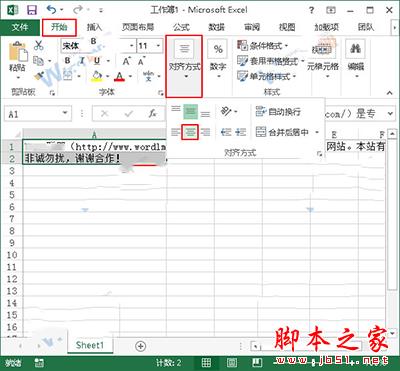The image size is (400, 371).
Task: Apply the red font color A
Action: coord(119,76)
